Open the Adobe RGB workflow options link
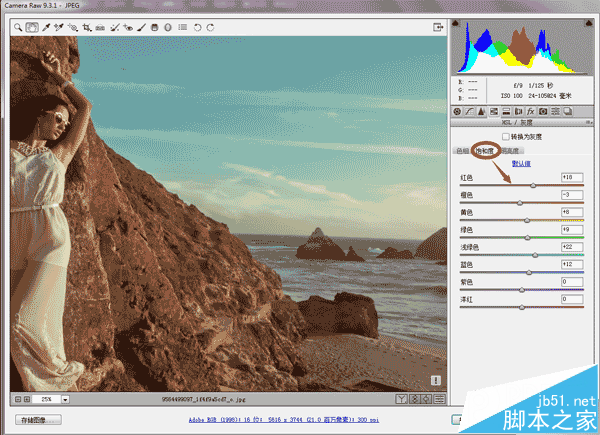The width and height of the screenshot is (600, 435). pos(284,420)
